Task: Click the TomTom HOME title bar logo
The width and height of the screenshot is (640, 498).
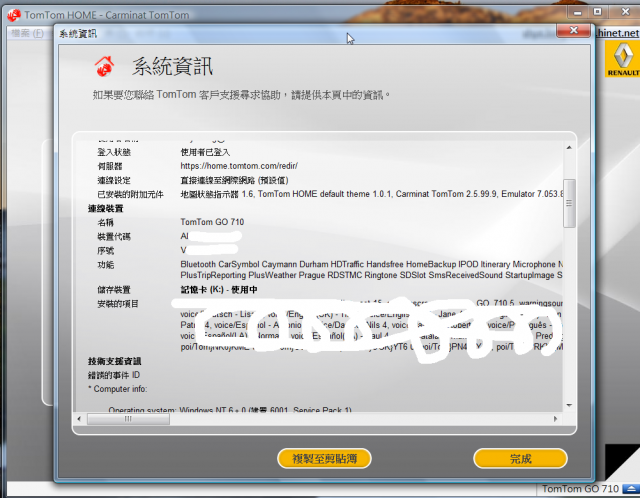Action: click(13, 15)
